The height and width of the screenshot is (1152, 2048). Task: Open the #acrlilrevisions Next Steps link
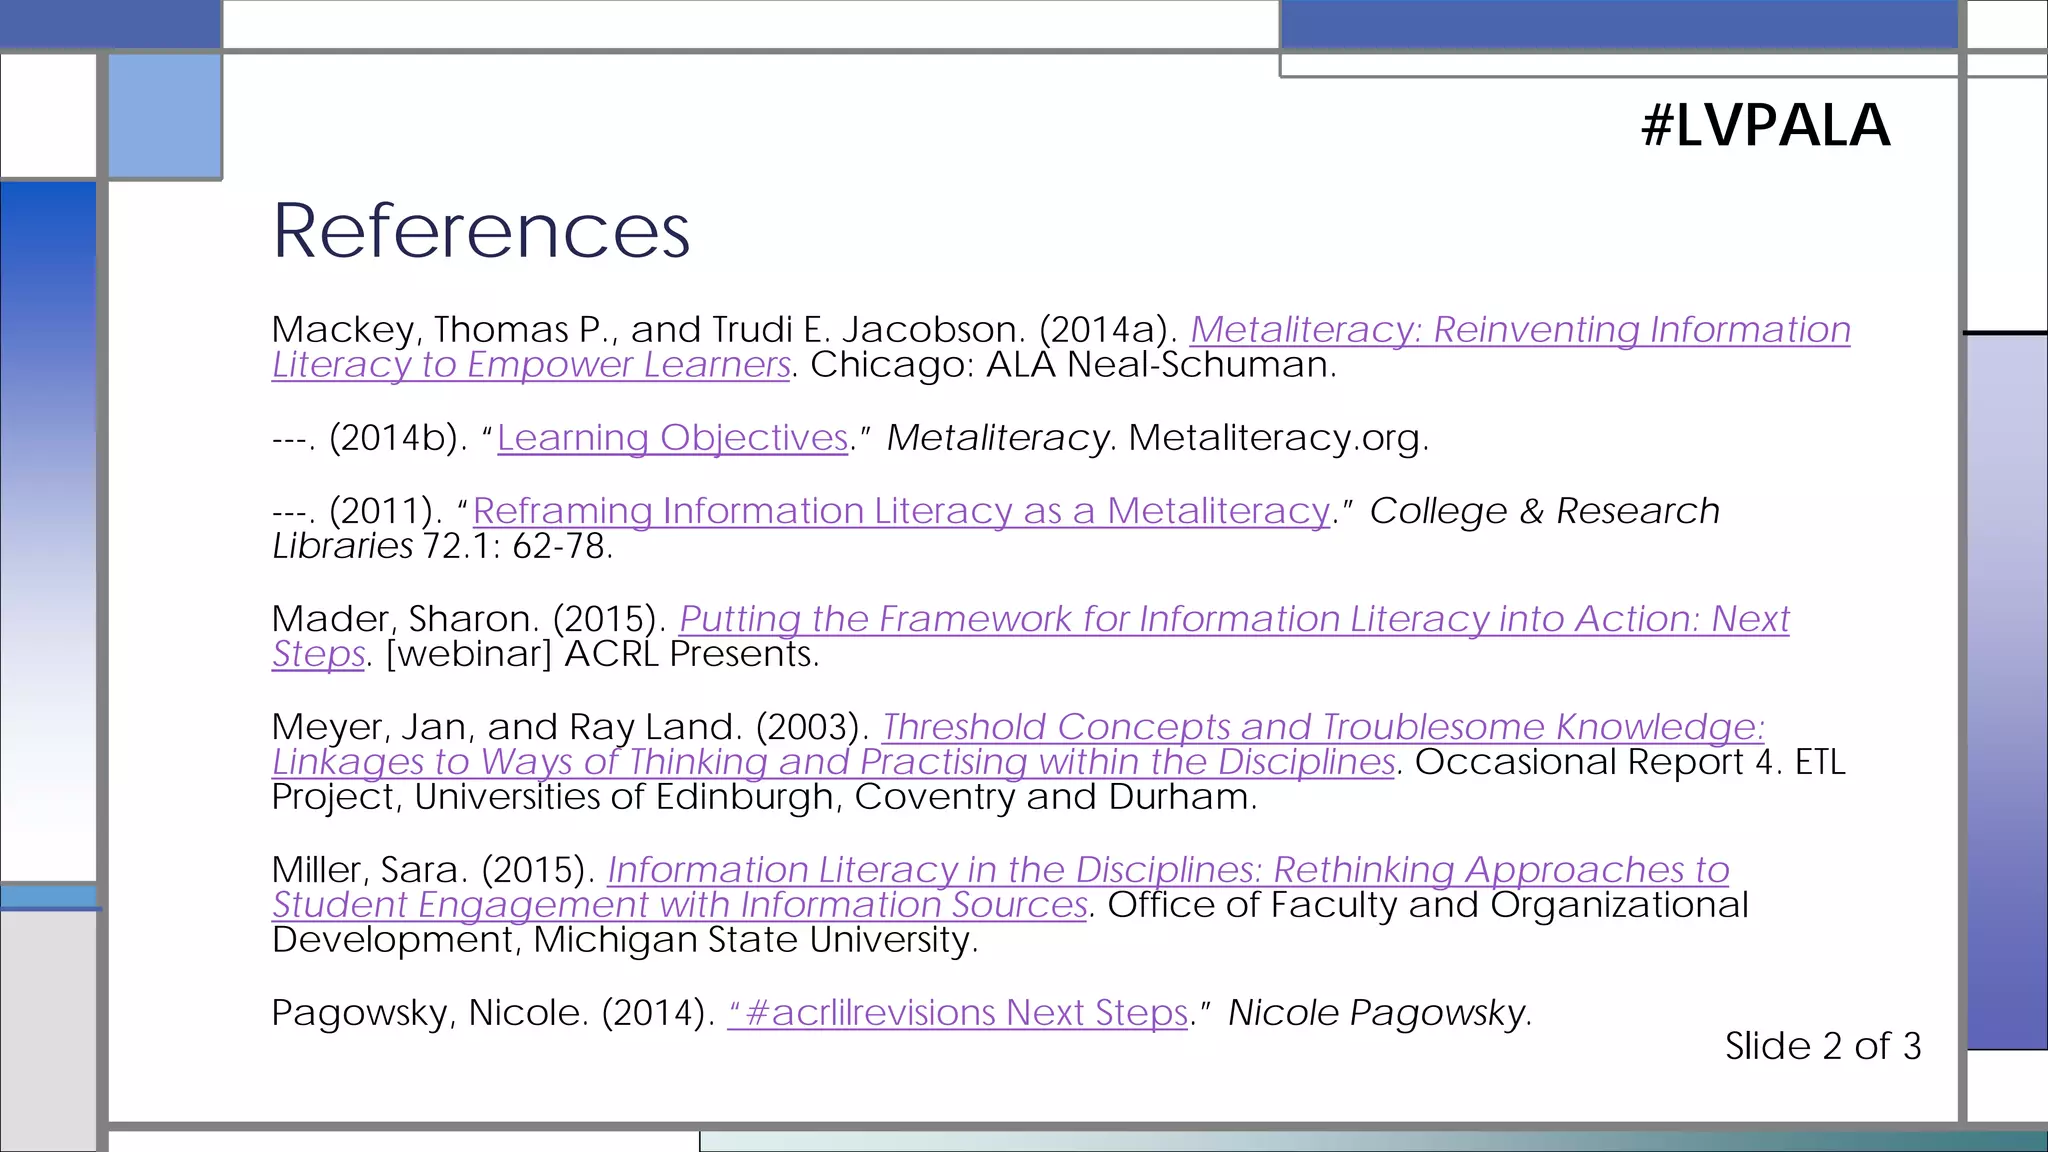coord(958,1012)
